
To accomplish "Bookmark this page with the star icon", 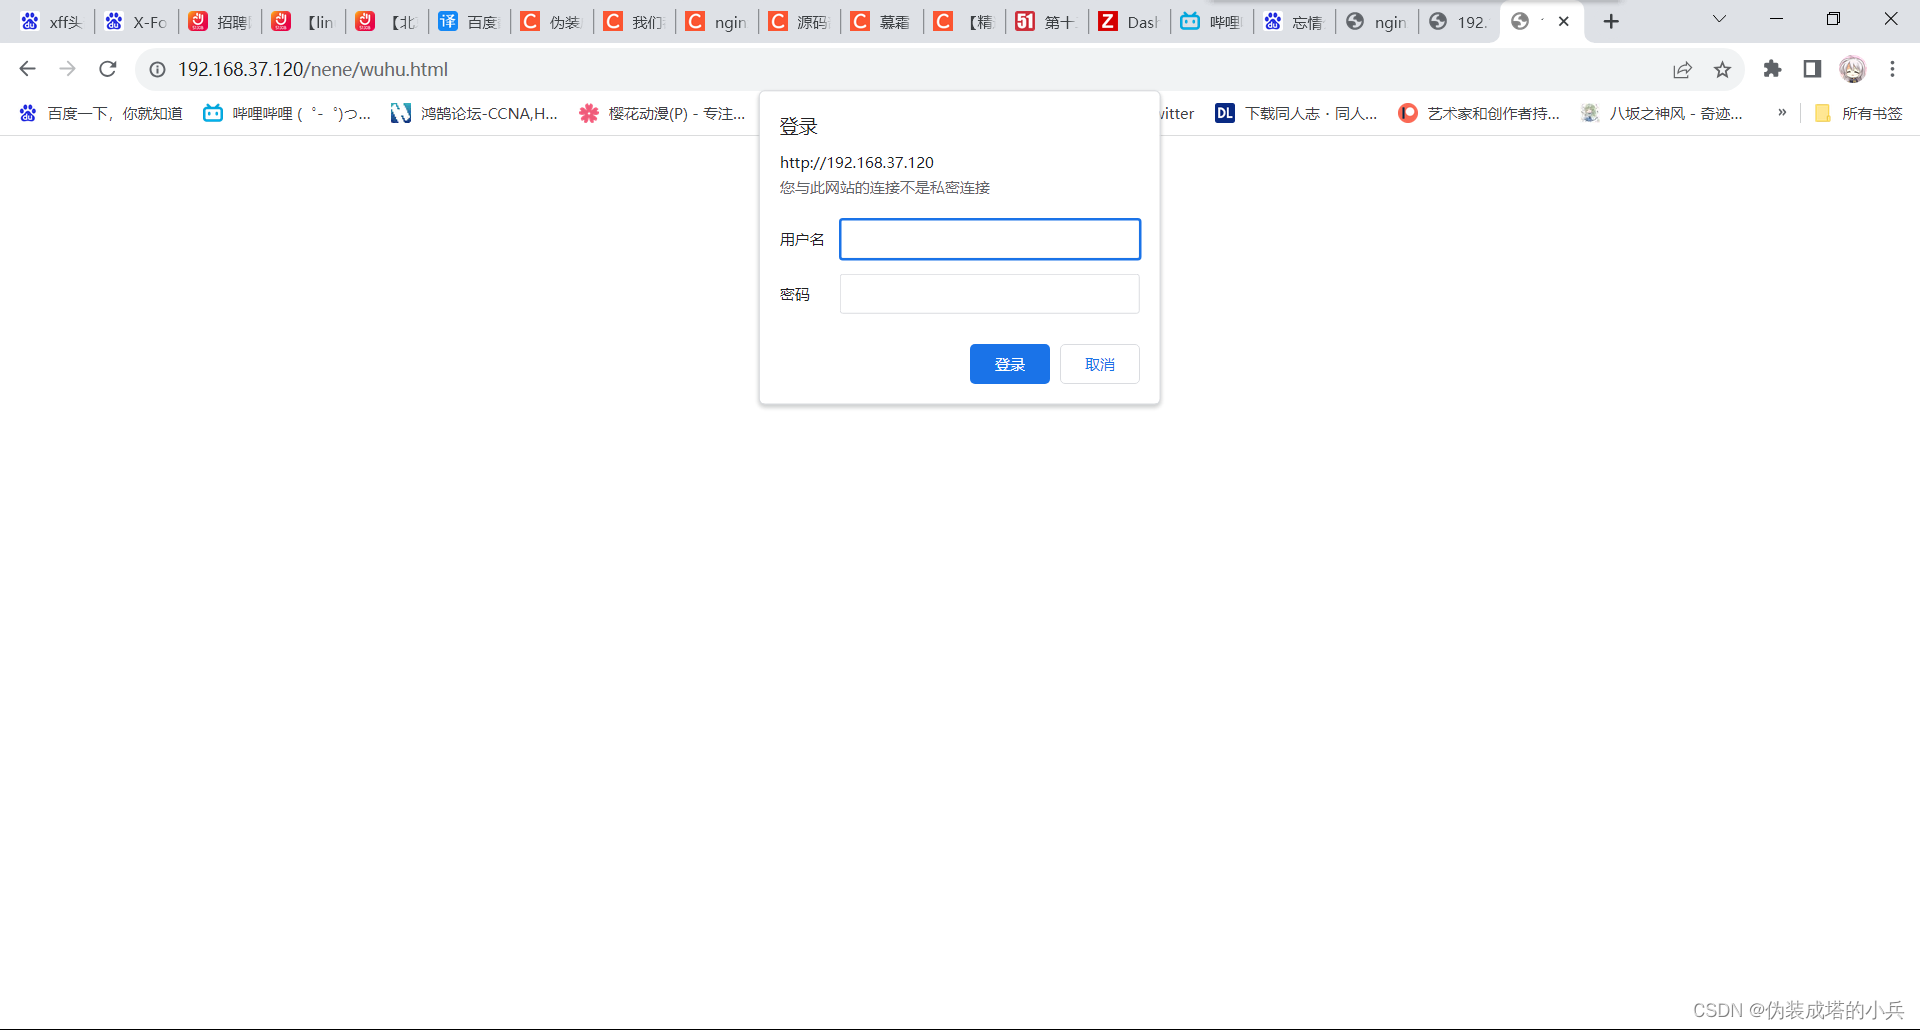I will pyautogui.click(x=1722, y=69).
